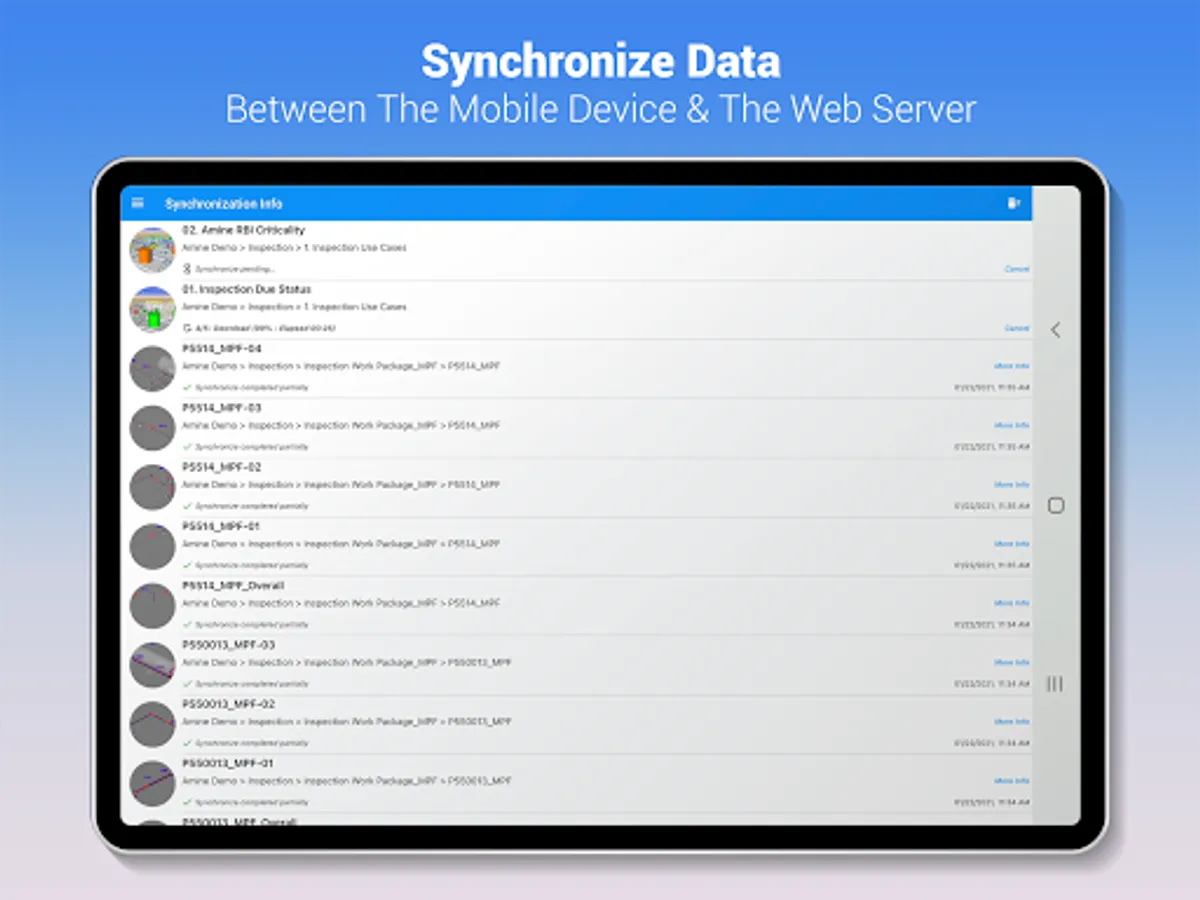Viewport: 1200px width, 900px height.
Task: Click the title '01. Inspection Due Status'
Action: (x=246, y=289)
